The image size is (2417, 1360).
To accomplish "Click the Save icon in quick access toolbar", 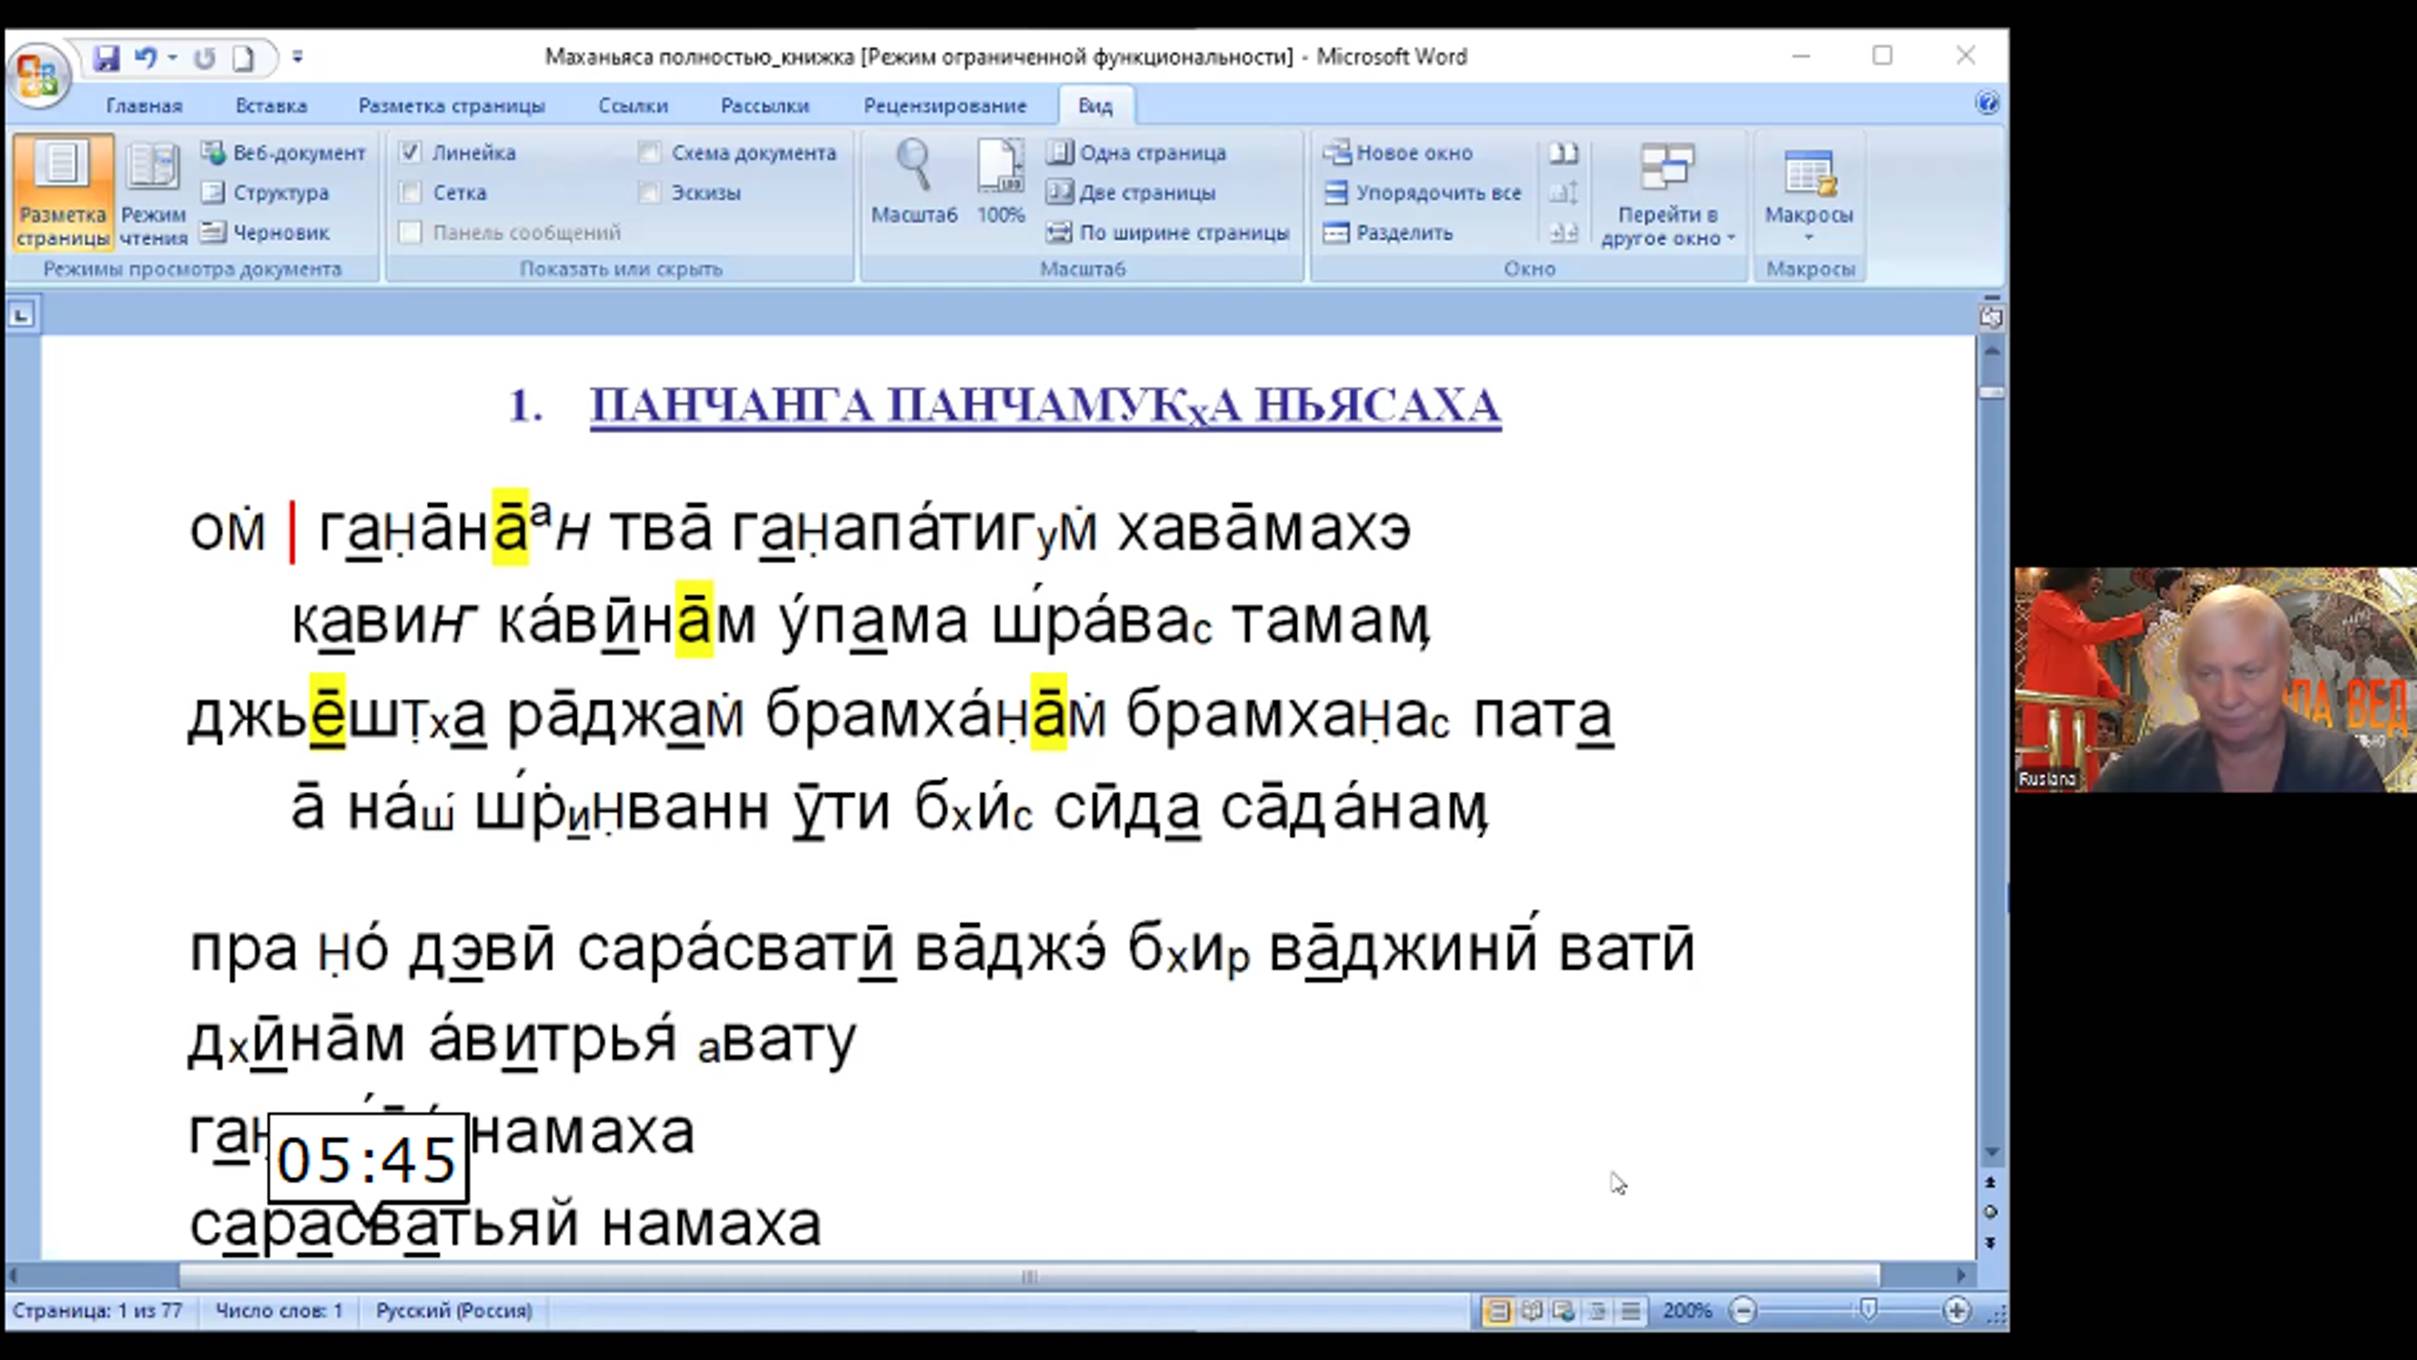I will pos(106,58).
